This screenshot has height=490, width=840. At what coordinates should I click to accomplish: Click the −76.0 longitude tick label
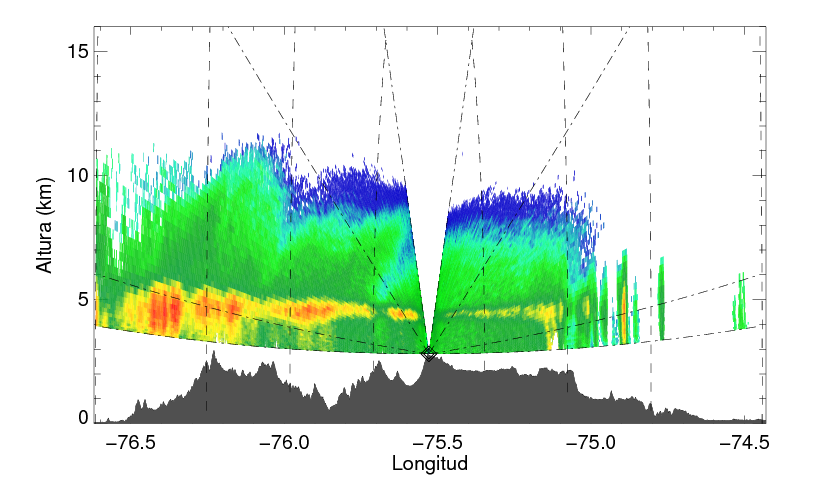[x=284, y=443]
